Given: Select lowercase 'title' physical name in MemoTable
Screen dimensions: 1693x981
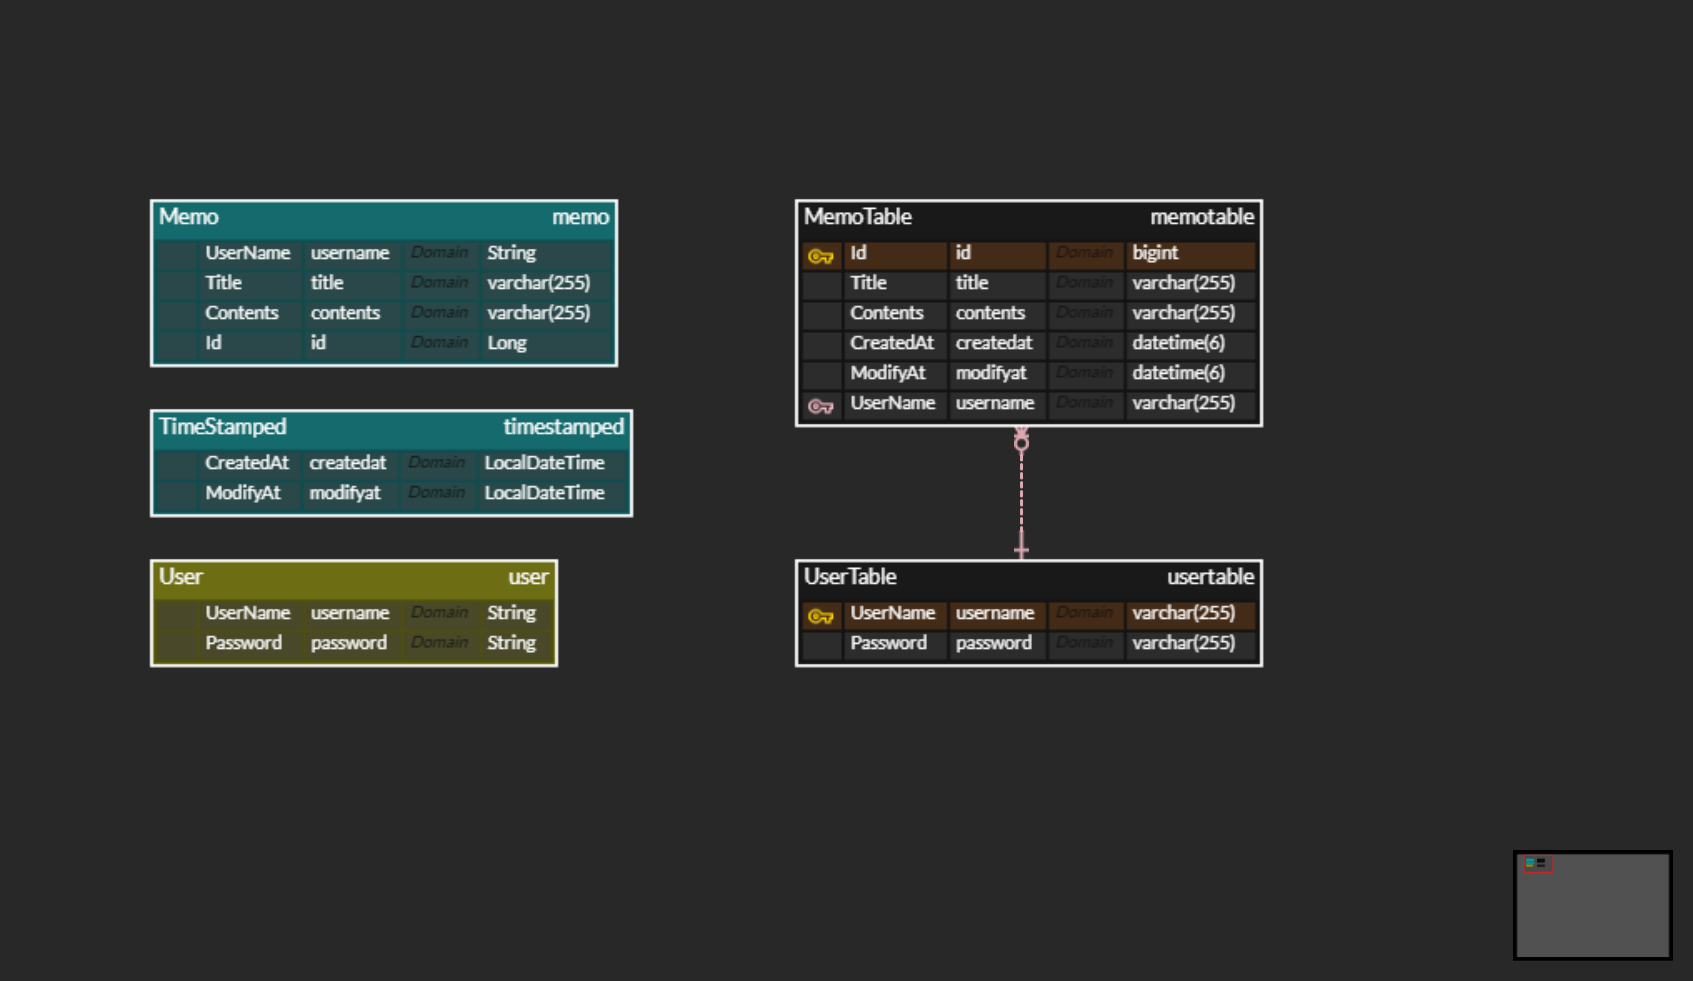Looking at the screenshot, I should coord(972,283).
